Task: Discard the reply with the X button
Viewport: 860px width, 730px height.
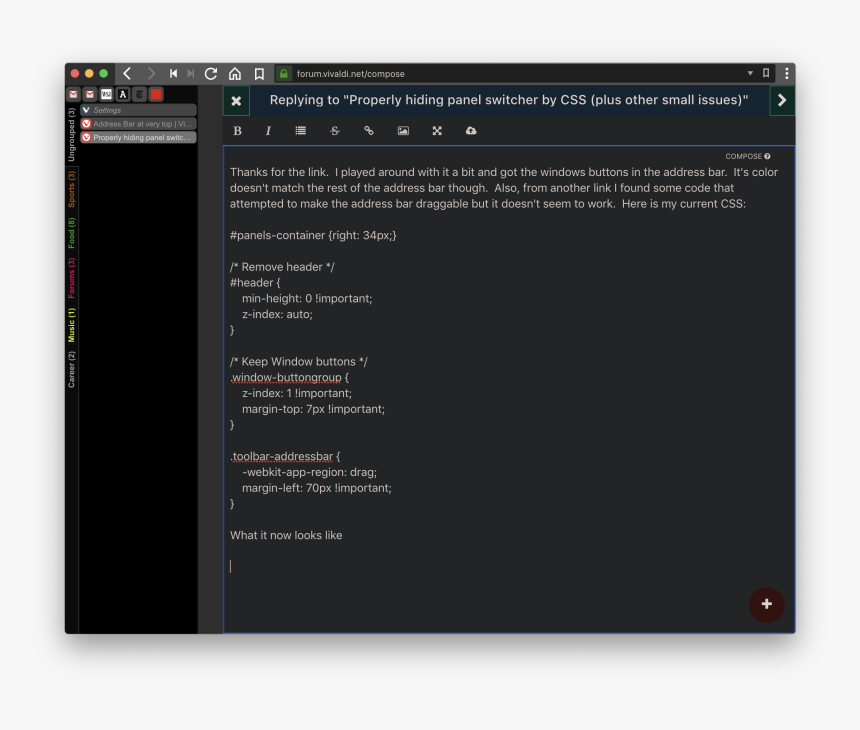Action: coord(236,100)
